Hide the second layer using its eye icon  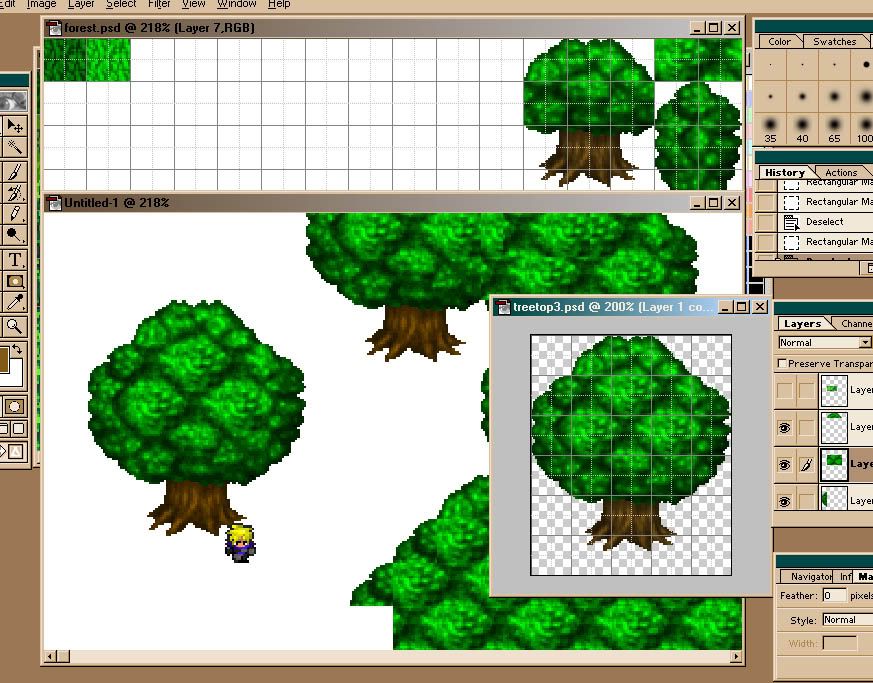(784, 428)
